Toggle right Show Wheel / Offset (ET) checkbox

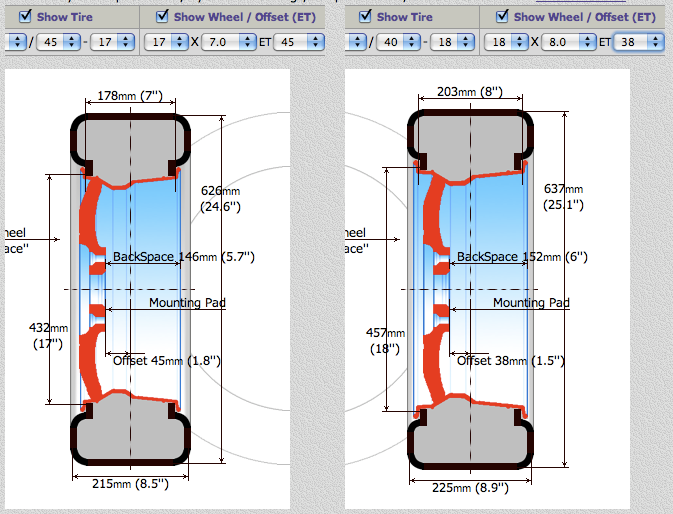tap(502, 16)
